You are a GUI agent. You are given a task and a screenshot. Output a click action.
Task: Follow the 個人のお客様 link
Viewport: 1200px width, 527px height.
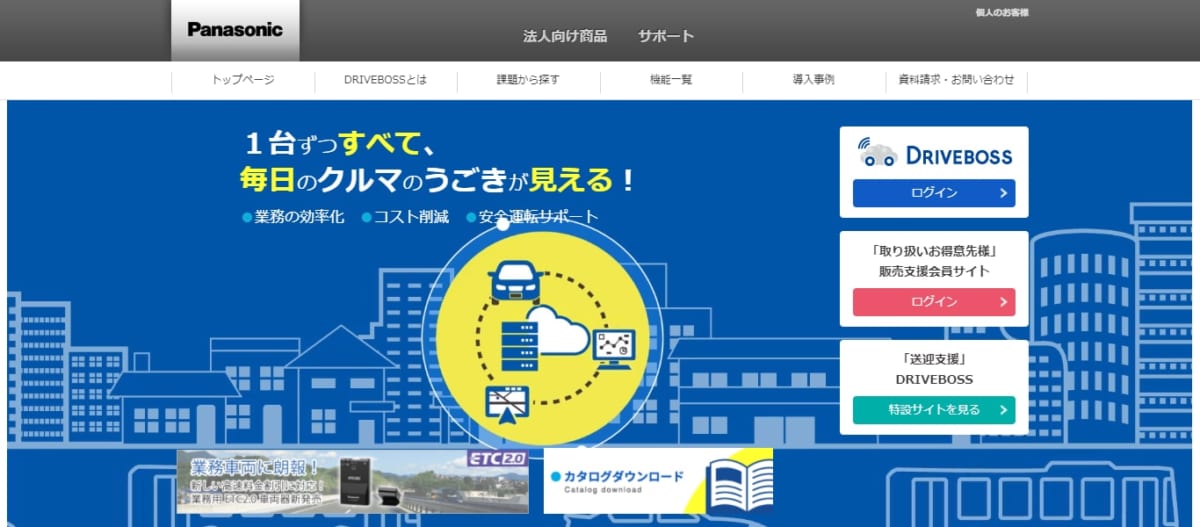pos(1002,13)
